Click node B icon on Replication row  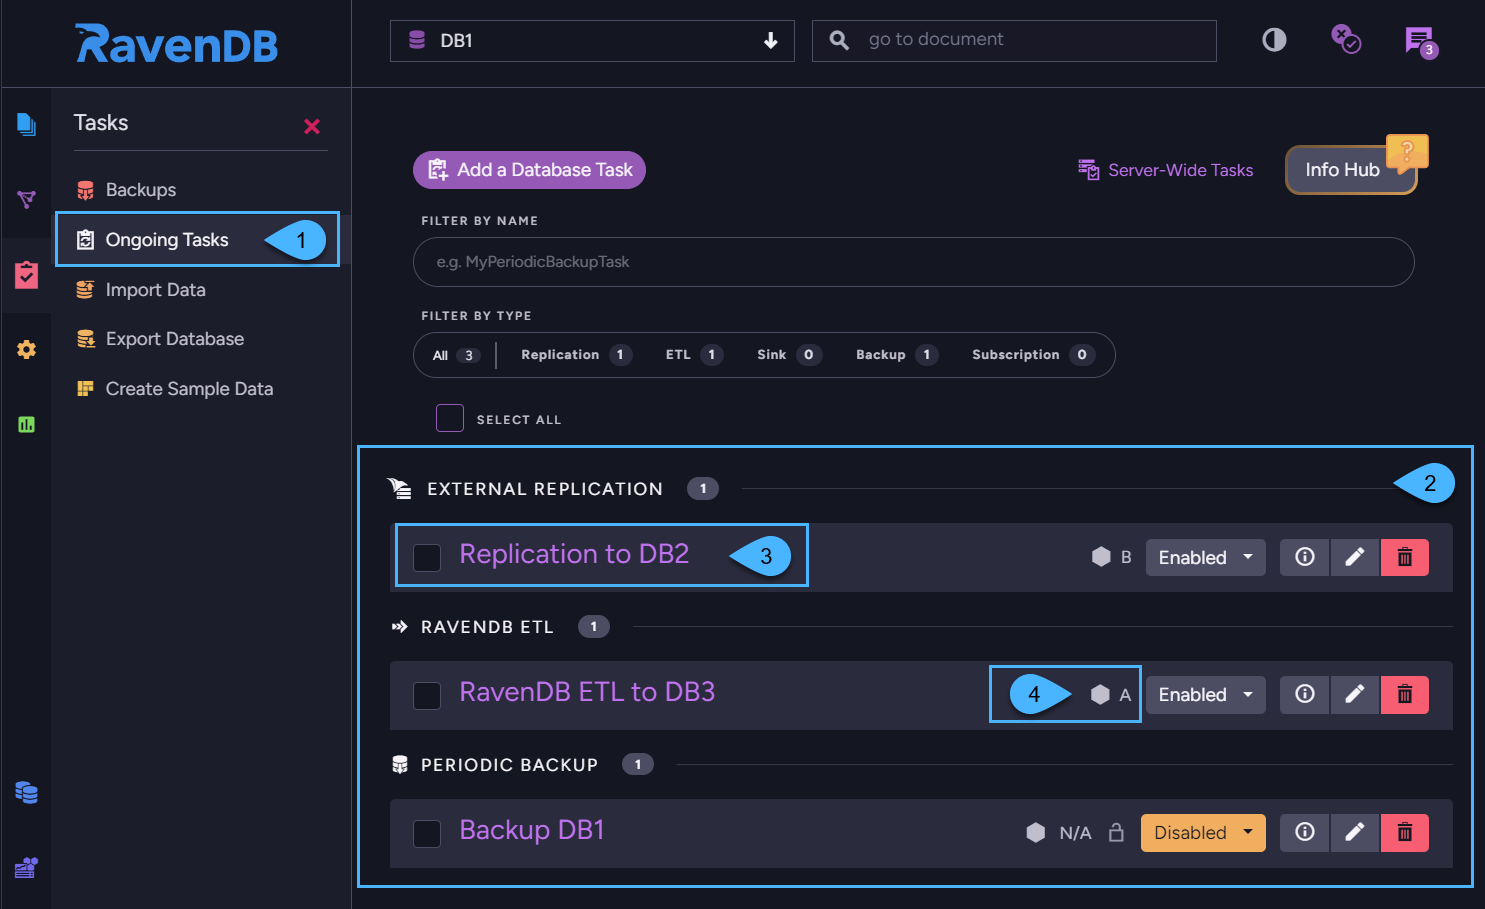click(1101, 557)
